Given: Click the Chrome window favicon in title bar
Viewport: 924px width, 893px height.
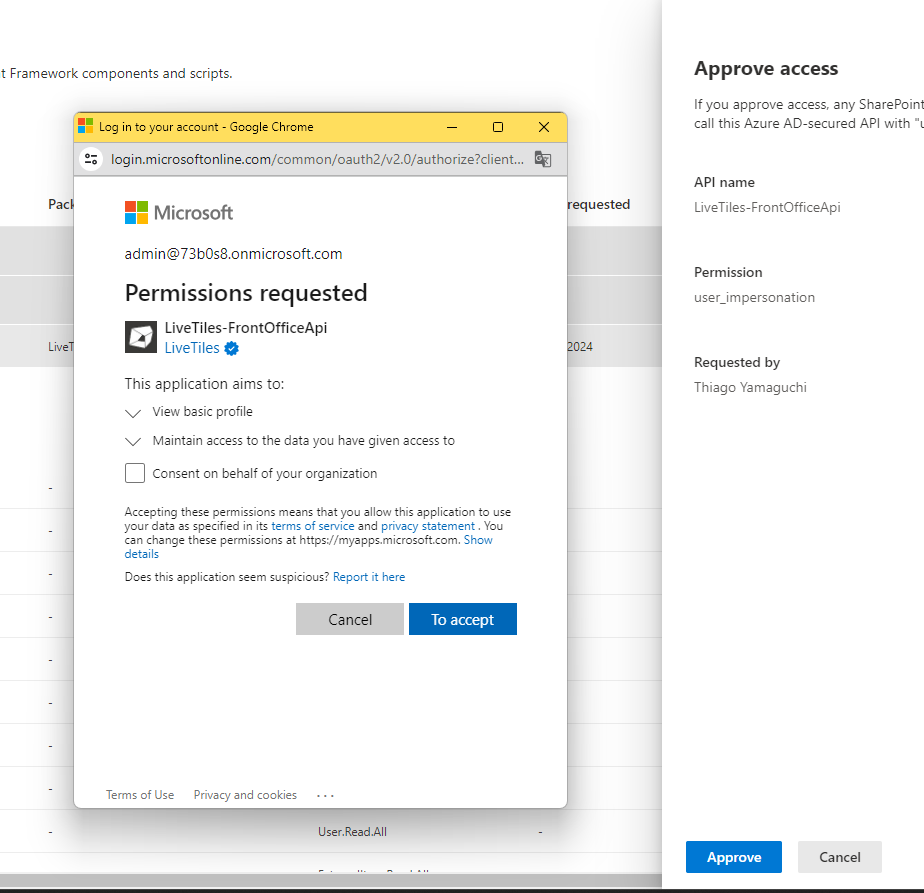Looking at the screenshot, I should pyautogui.click(x=85, y=126).
